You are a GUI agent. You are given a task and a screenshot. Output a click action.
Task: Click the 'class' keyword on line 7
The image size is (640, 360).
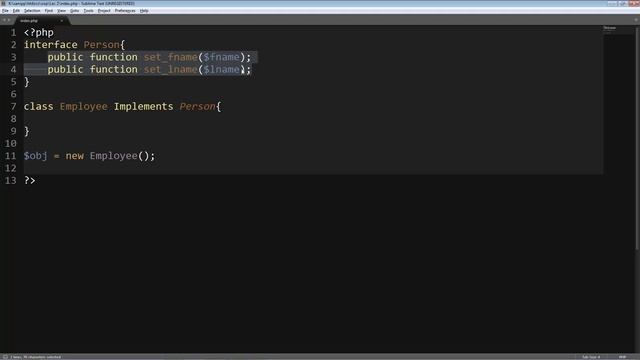pos(38,107)
